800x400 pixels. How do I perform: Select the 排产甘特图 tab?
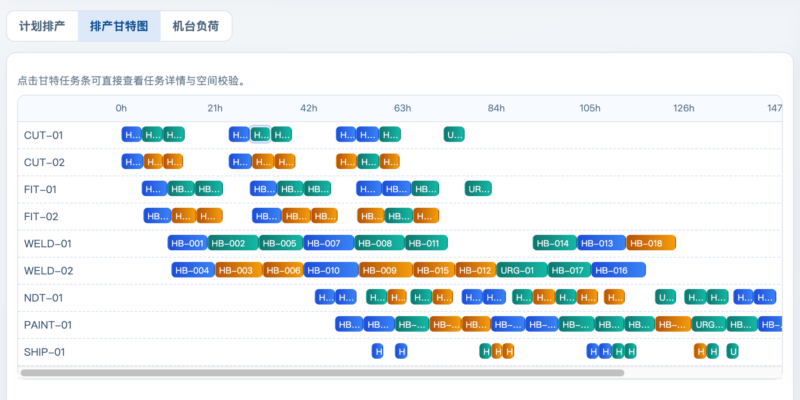click(119, 26)
